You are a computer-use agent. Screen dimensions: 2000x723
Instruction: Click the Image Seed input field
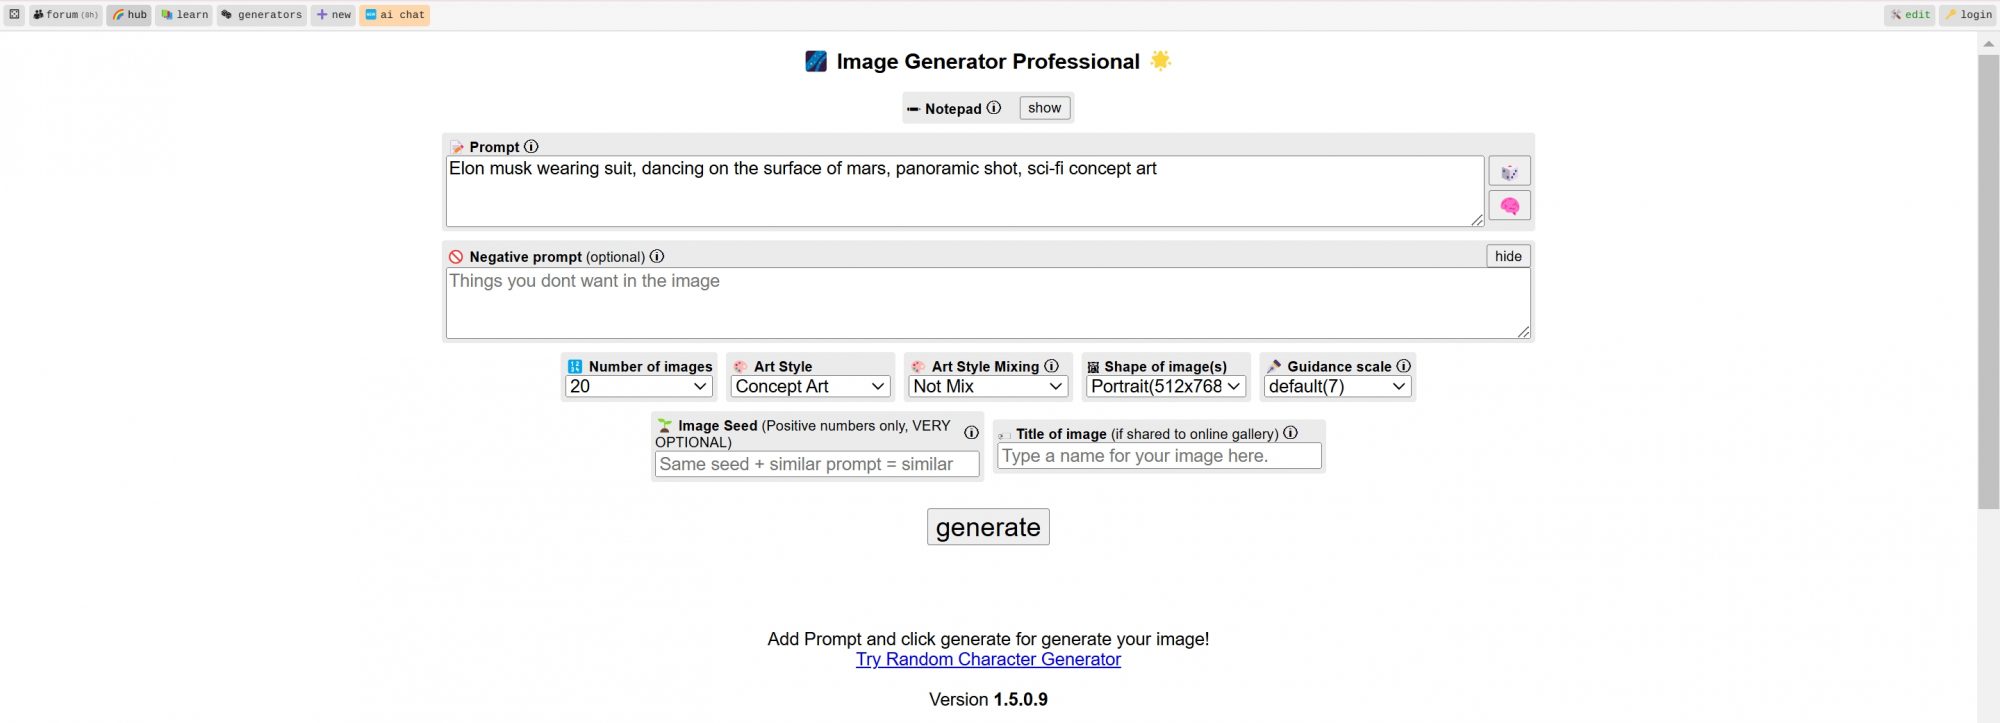tap(817, 464)
